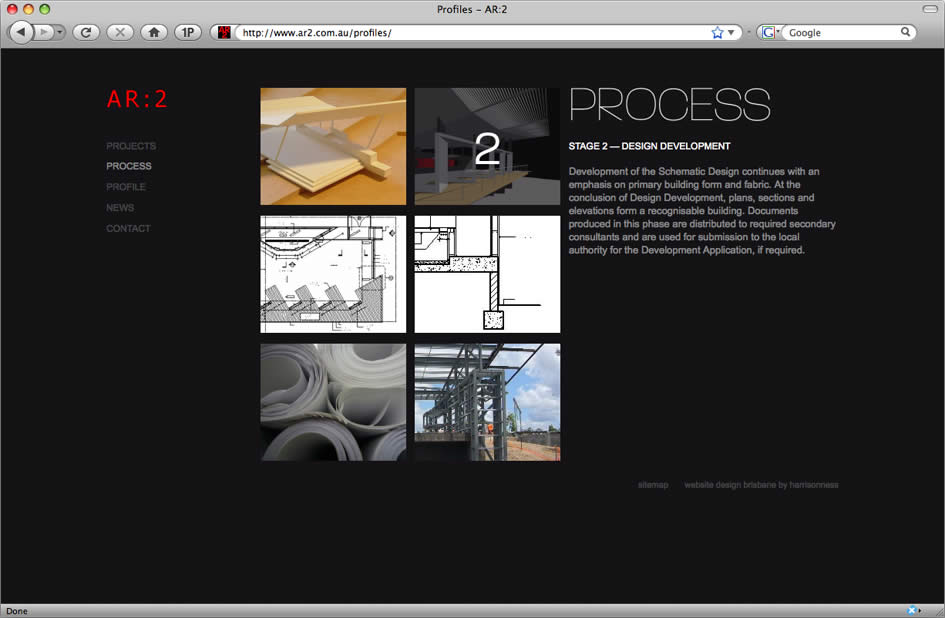945x618 pixels.
Task: Open the NEWS navigation item
Action: (x=120, y=207)
